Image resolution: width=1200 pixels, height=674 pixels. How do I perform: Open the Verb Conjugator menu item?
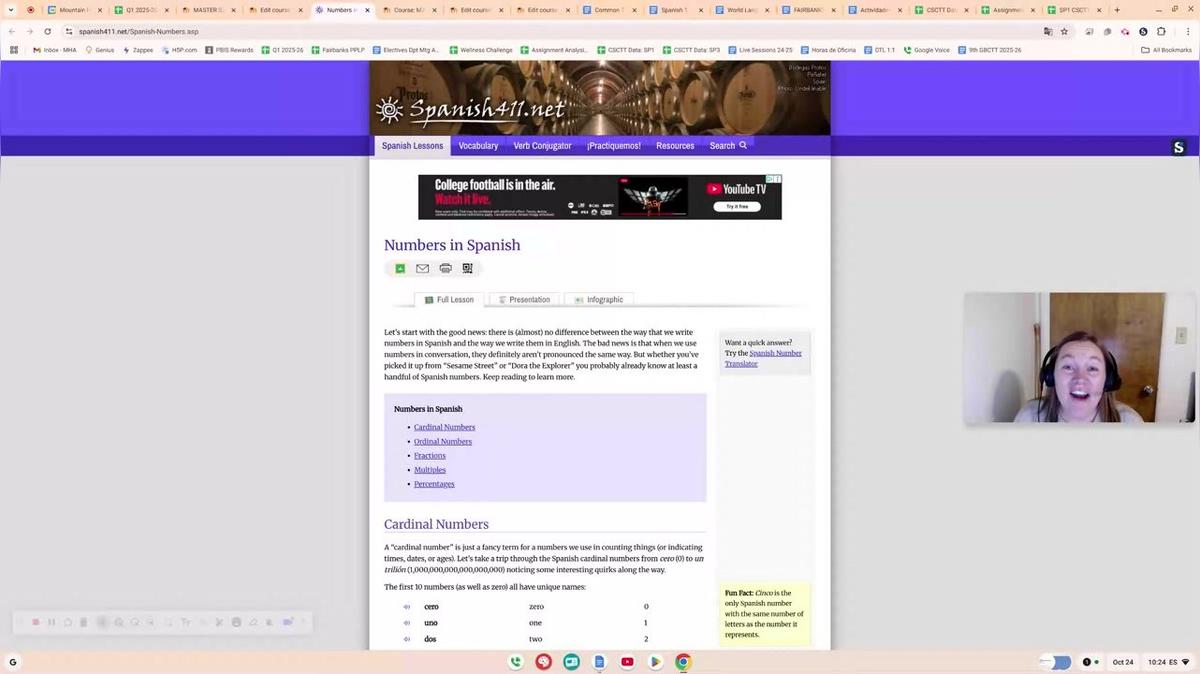coord(542,146)
